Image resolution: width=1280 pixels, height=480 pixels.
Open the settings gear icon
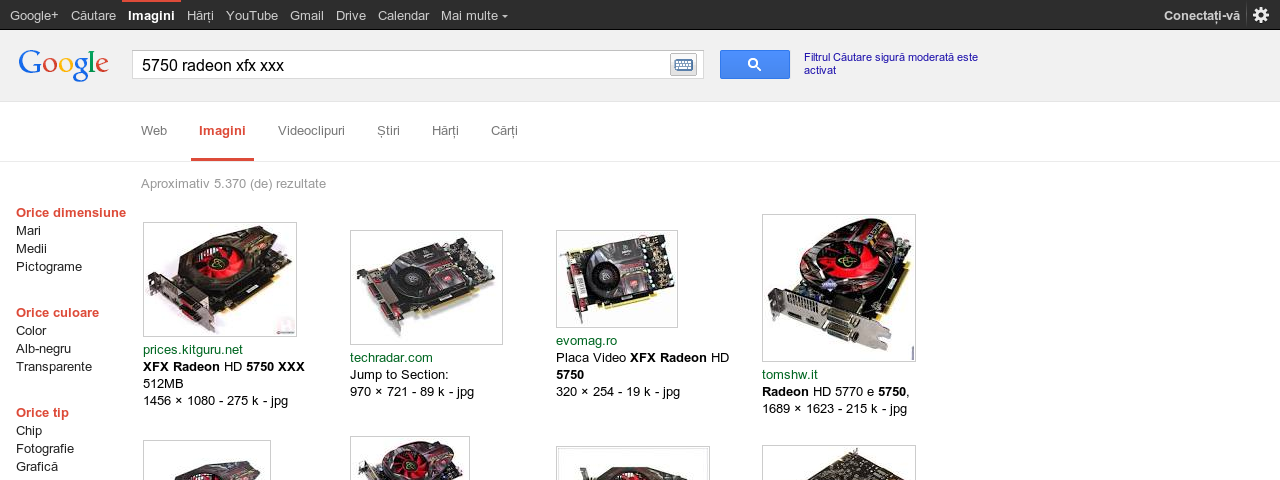tap(1261, 15)
